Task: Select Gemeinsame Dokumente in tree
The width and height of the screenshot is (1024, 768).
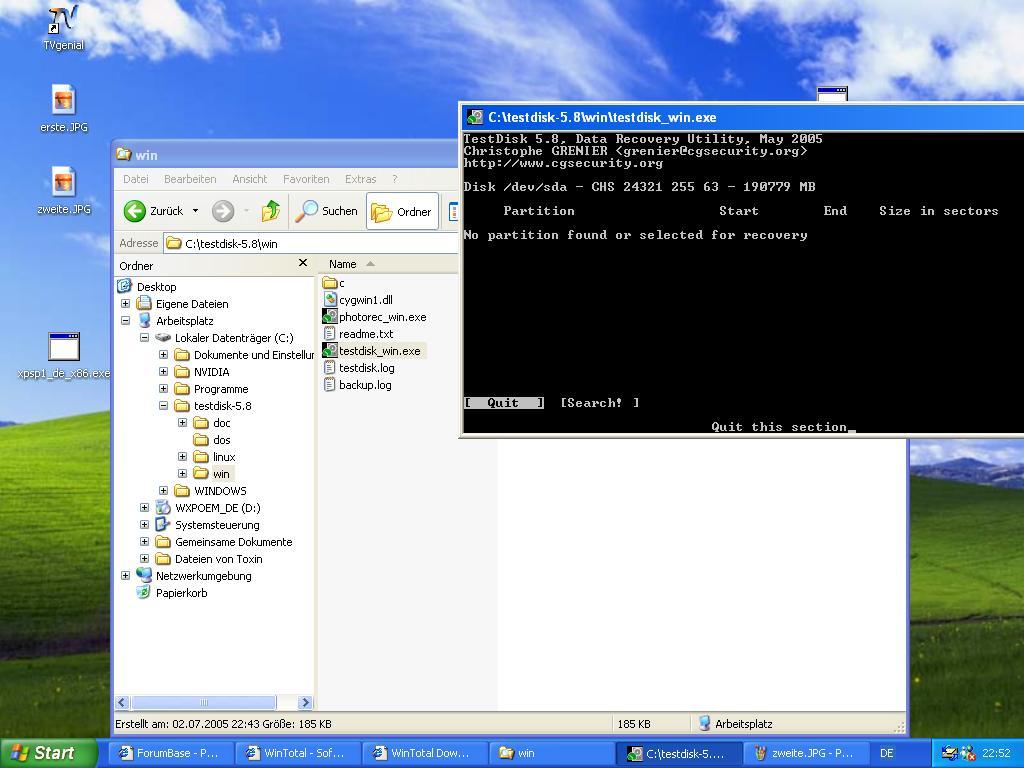Action: (224, 541)
